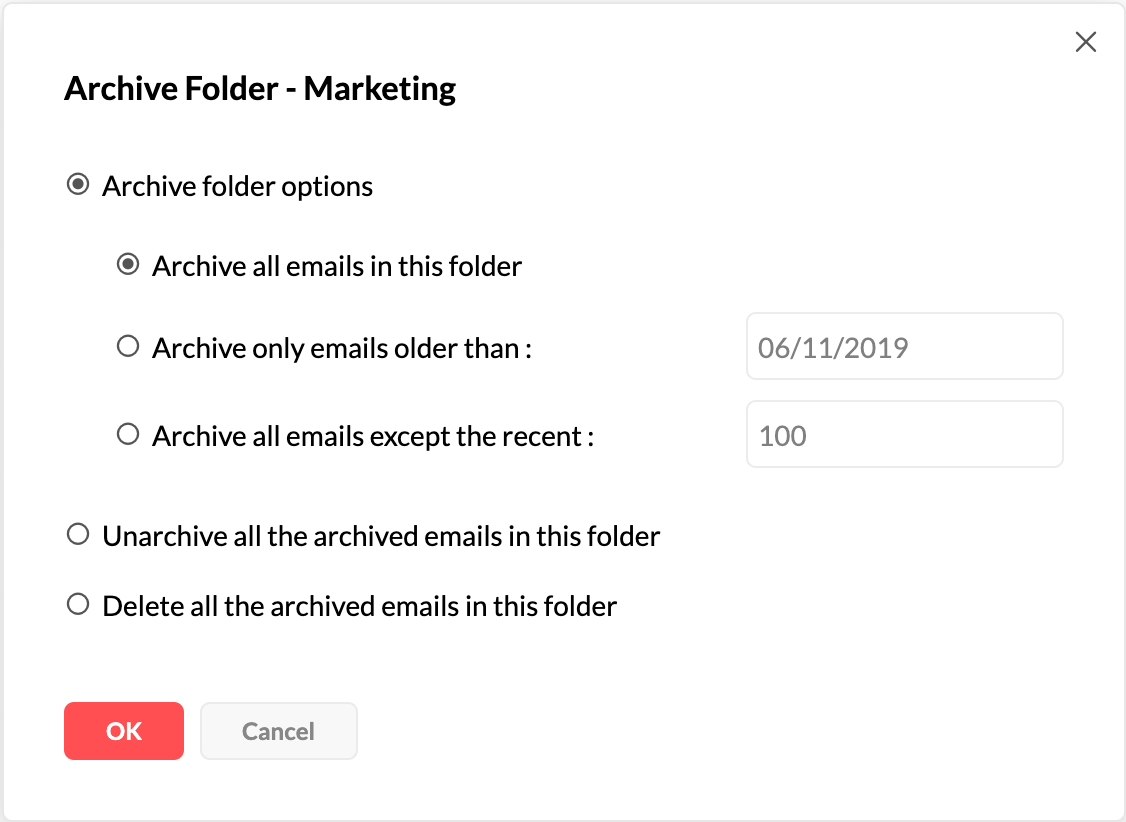
Task: Enable Archive only emails older than radio
Action: (127, 347)
